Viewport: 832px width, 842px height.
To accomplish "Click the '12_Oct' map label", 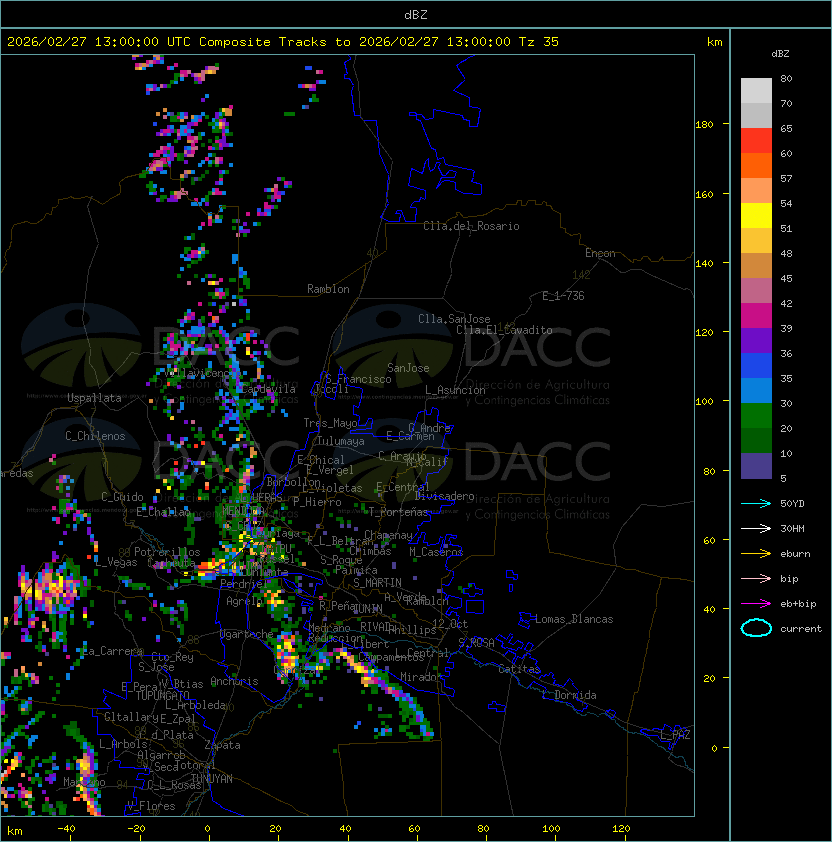I will tap(450, 624).
